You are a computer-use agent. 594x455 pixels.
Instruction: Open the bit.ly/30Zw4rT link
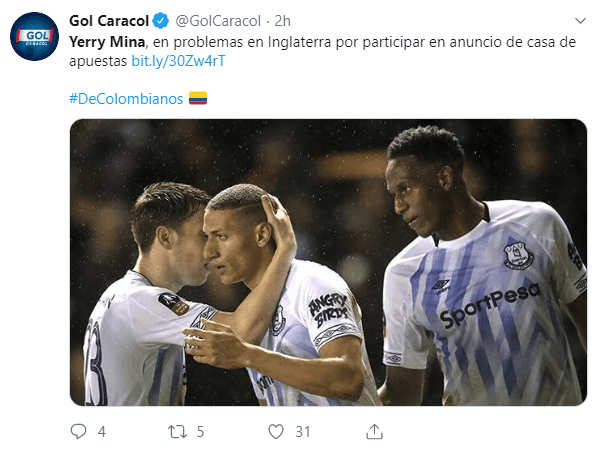[x=178, y=61]
